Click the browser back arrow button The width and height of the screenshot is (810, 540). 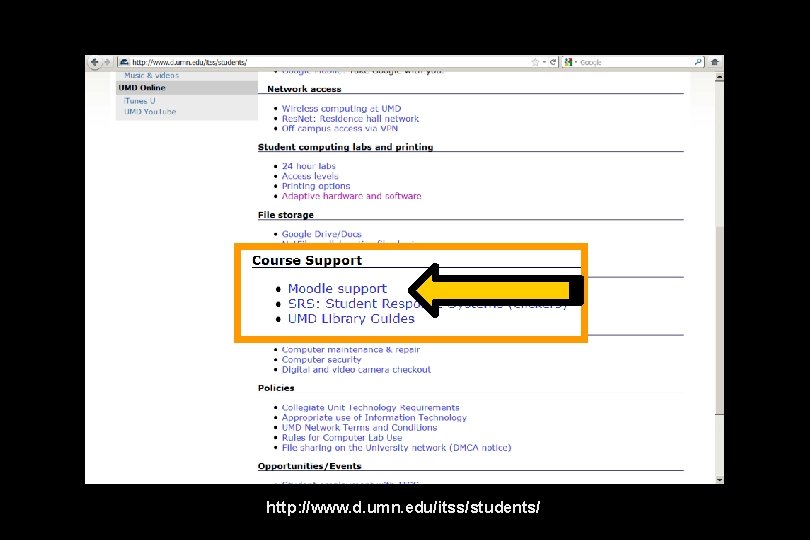(x=95, y=62)
